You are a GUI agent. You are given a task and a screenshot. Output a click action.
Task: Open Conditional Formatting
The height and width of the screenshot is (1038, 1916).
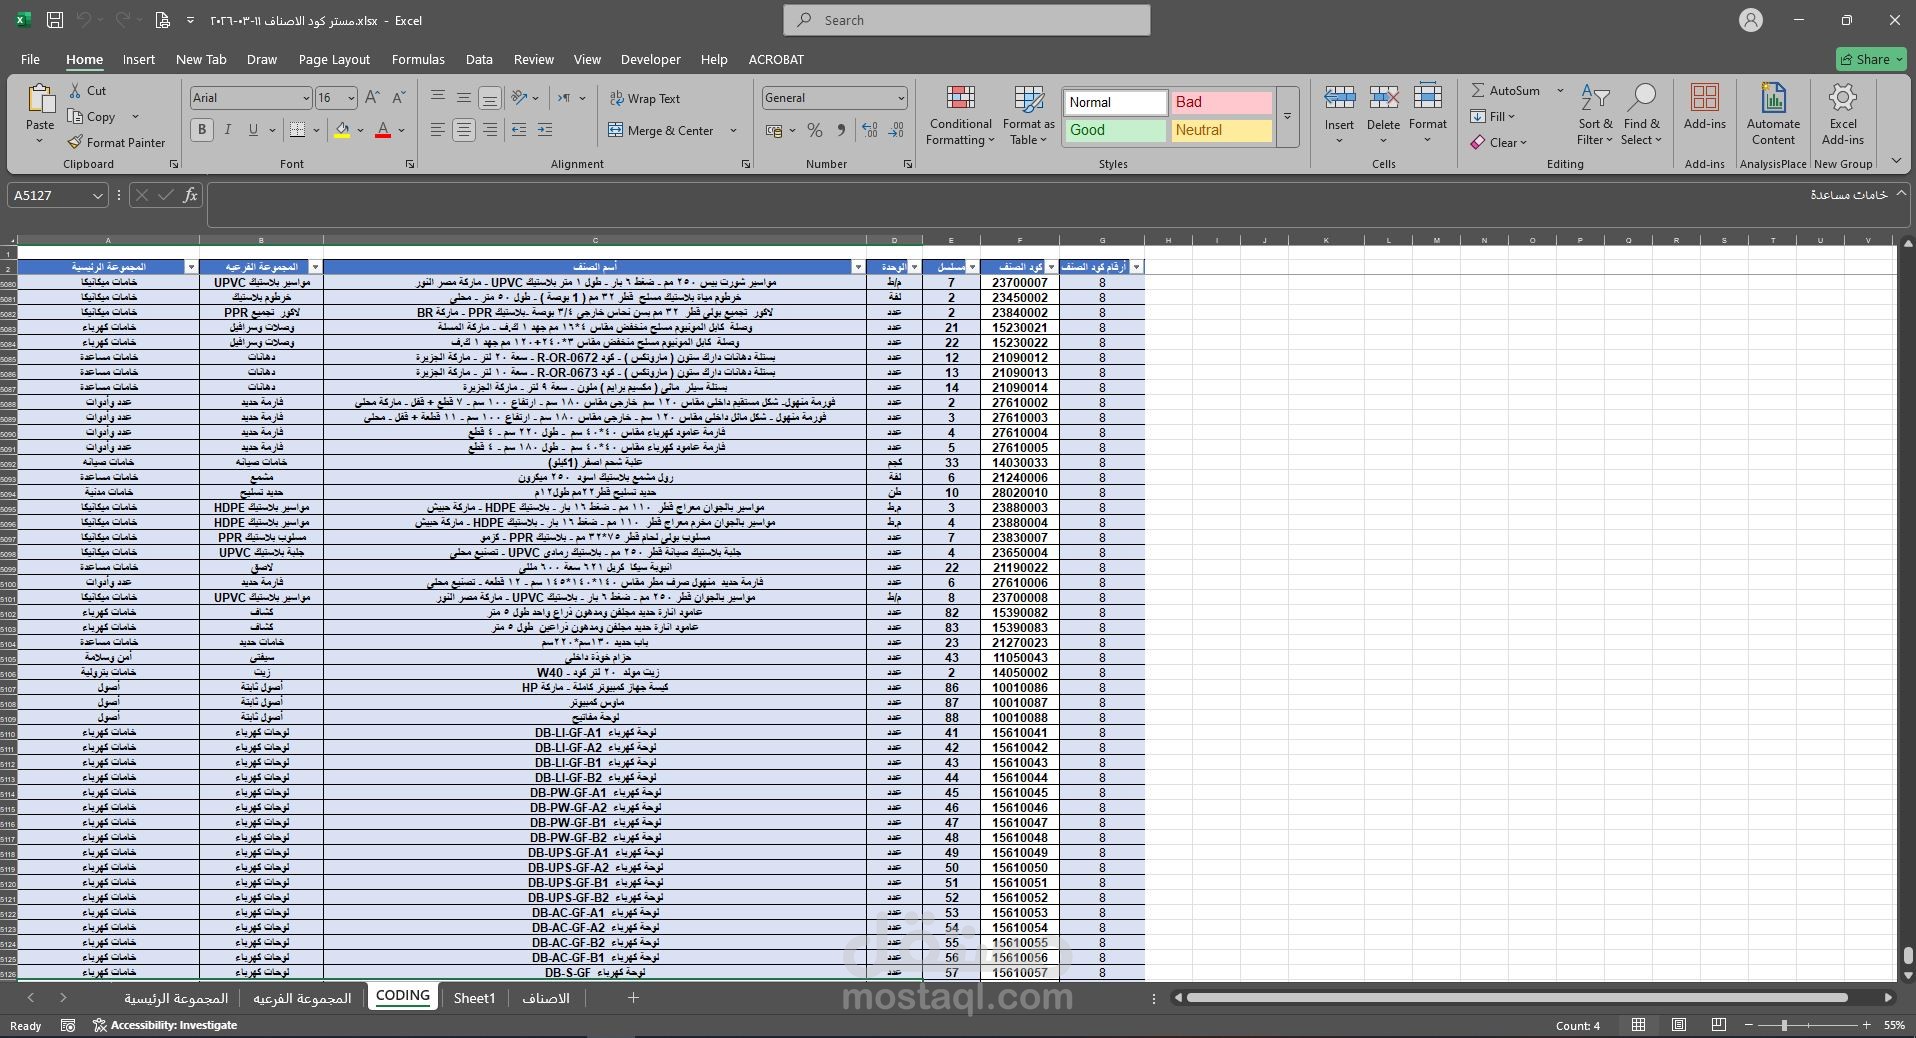(x=960, y=116)
